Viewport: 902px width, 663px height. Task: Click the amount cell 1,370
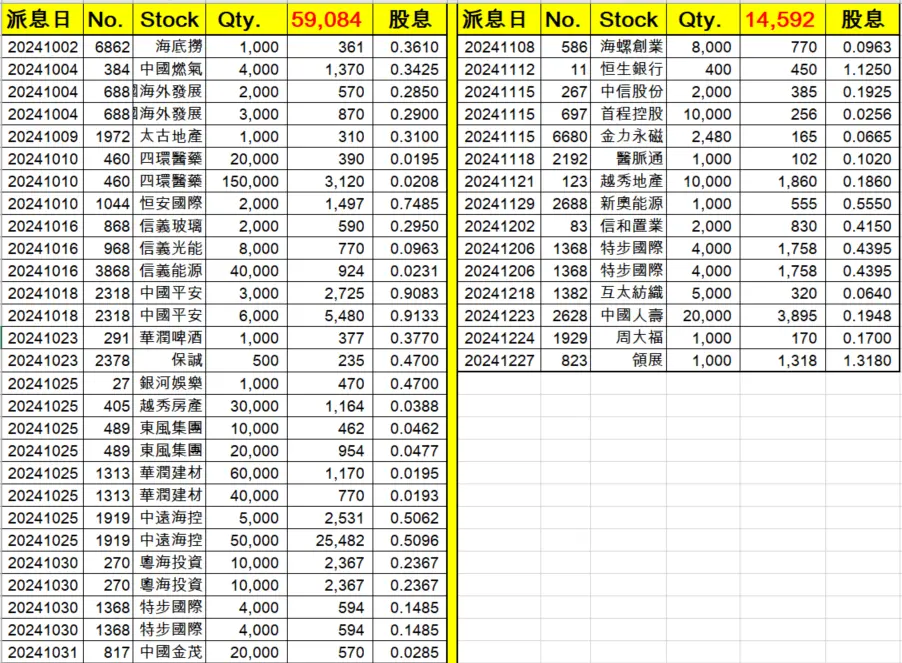pyautogui.click(x=330, y=69)
